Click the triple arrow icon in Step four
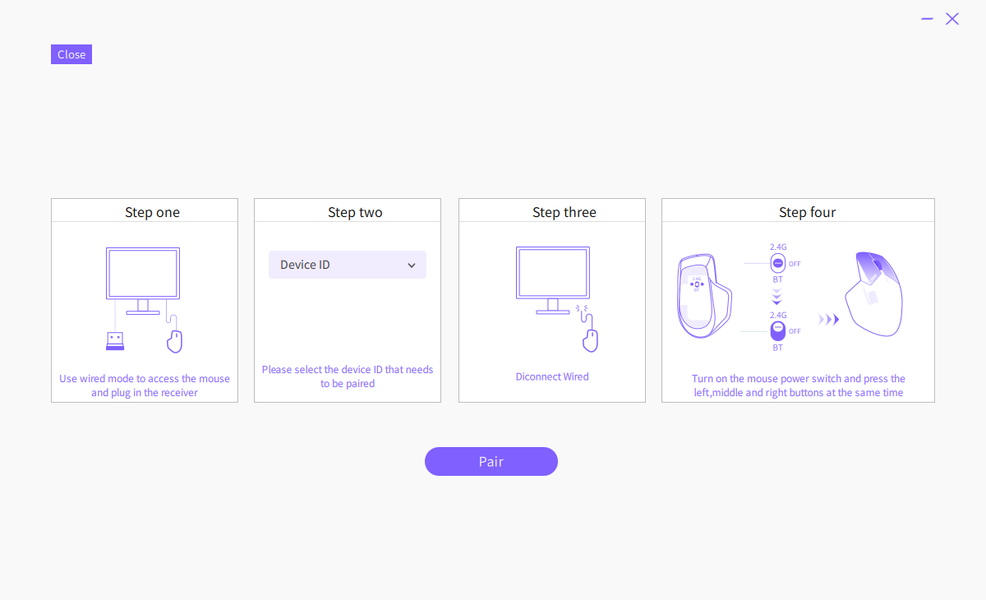986x600 pixels. (829, 319)
